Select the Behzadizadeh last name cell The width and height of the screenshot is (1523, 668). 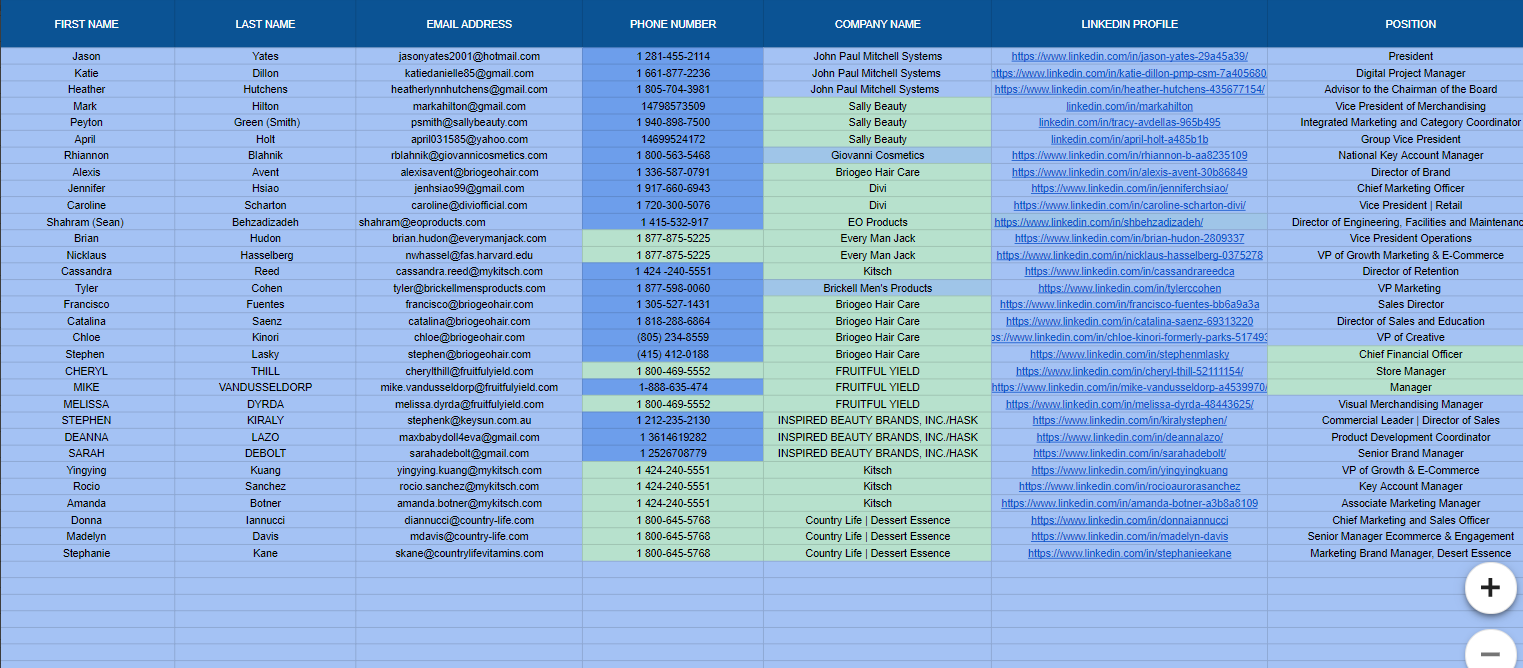point(265,222)
